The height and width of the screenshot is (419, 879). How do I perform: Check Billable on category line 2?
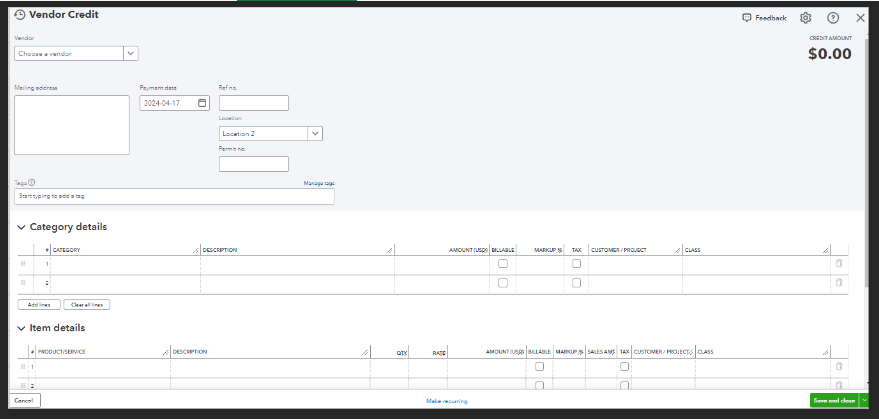point(503,283)
